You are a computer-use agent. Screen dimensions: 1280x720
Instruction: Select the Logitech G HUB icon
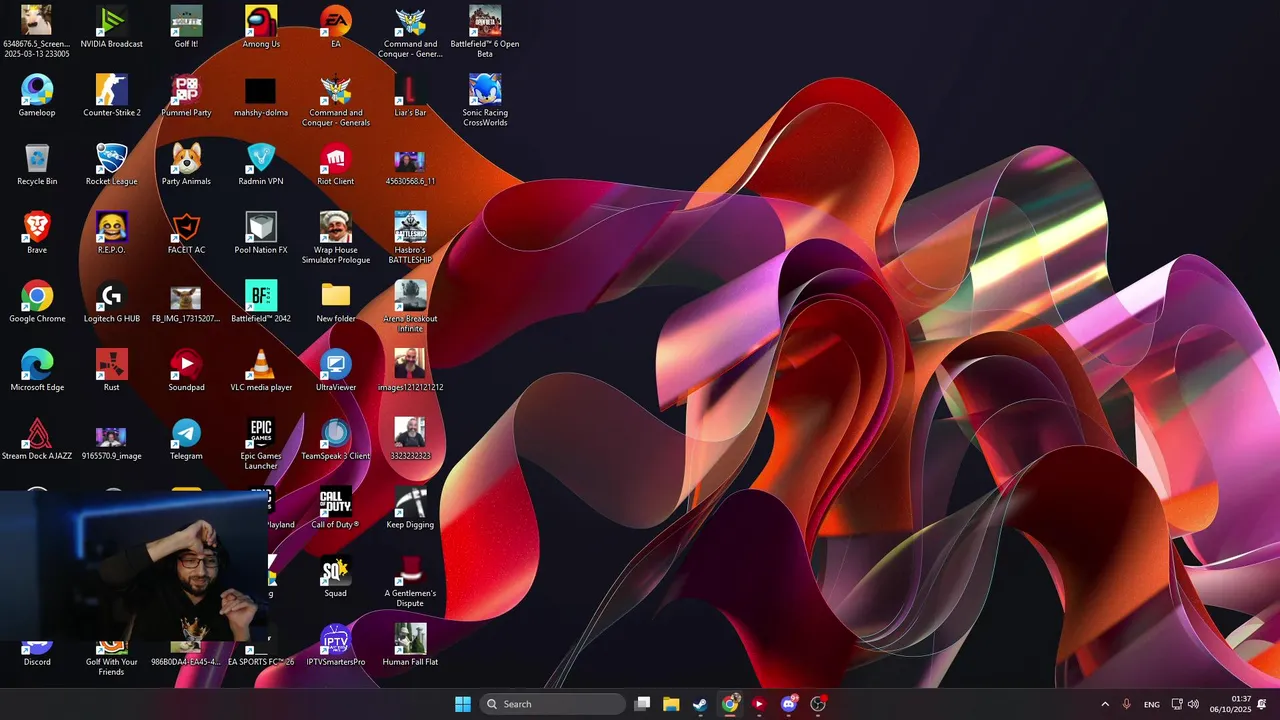(111, 302)
